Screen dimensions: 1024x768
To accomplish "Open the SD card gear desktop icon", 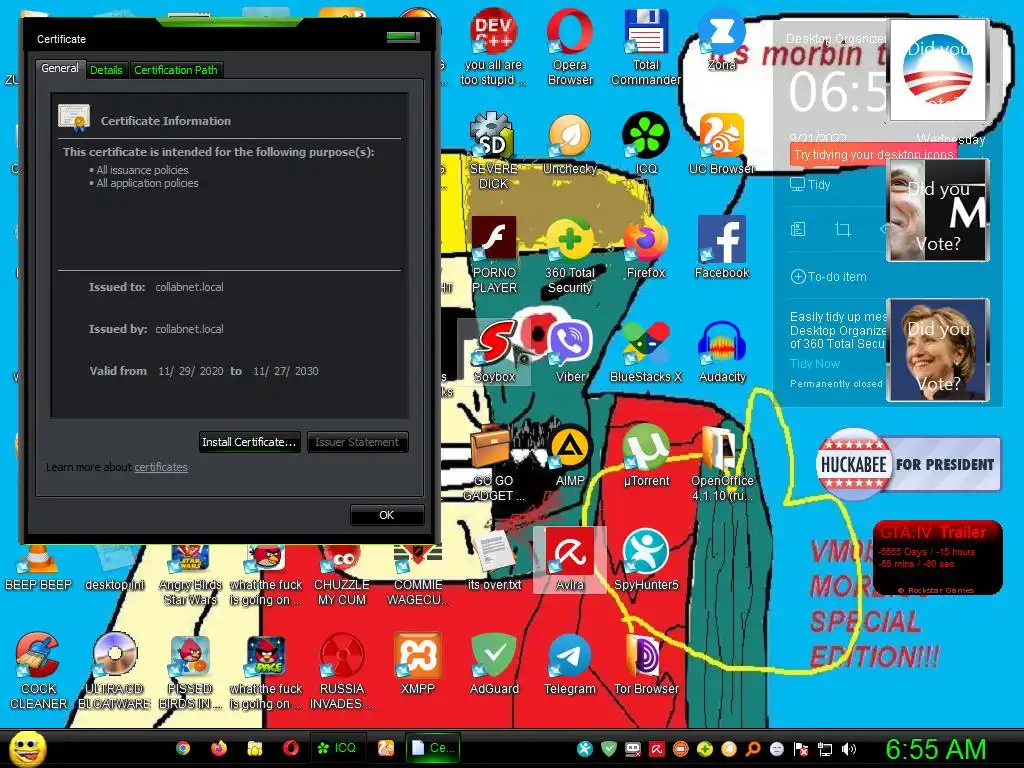I will pyautogui.click(x=493, y=152).
